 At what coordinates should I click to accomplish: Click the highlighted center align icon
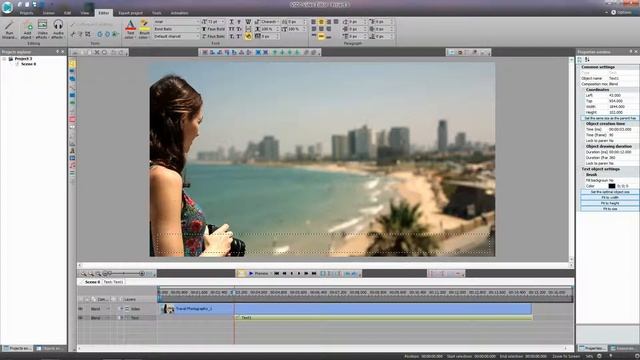[321, 22]
